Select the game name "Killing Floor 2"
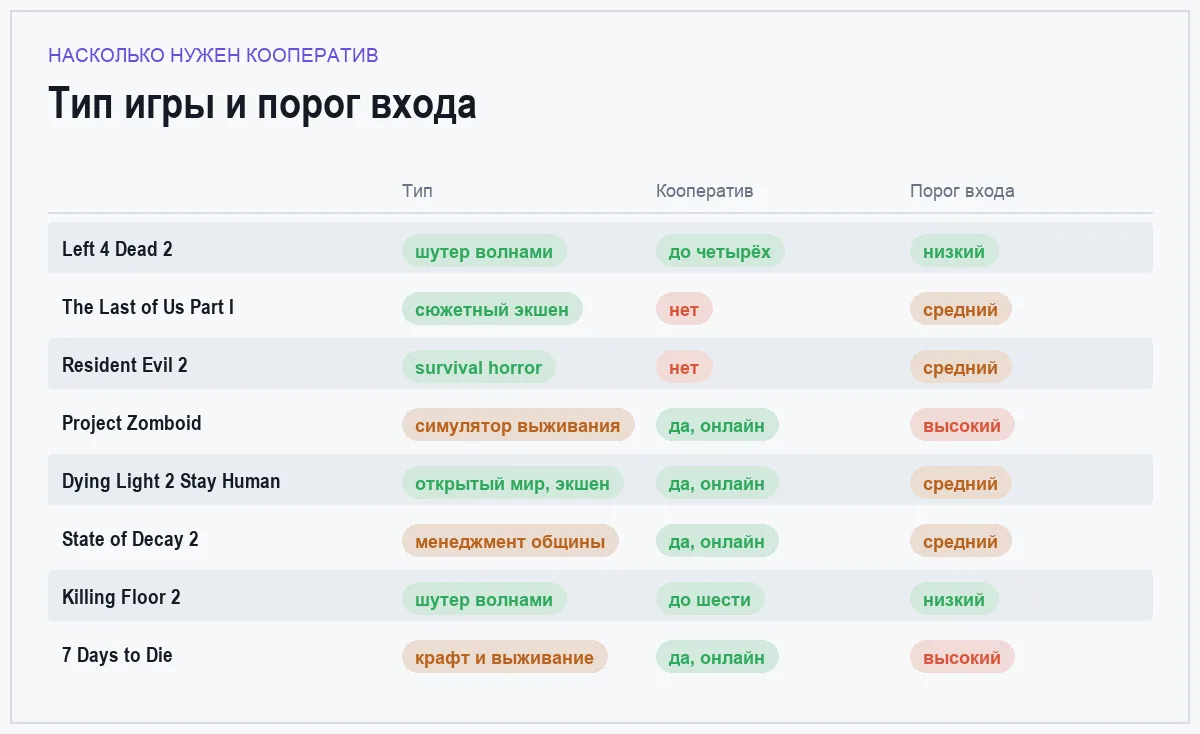This screenshot has height=734, width=1200. point(121,597)
